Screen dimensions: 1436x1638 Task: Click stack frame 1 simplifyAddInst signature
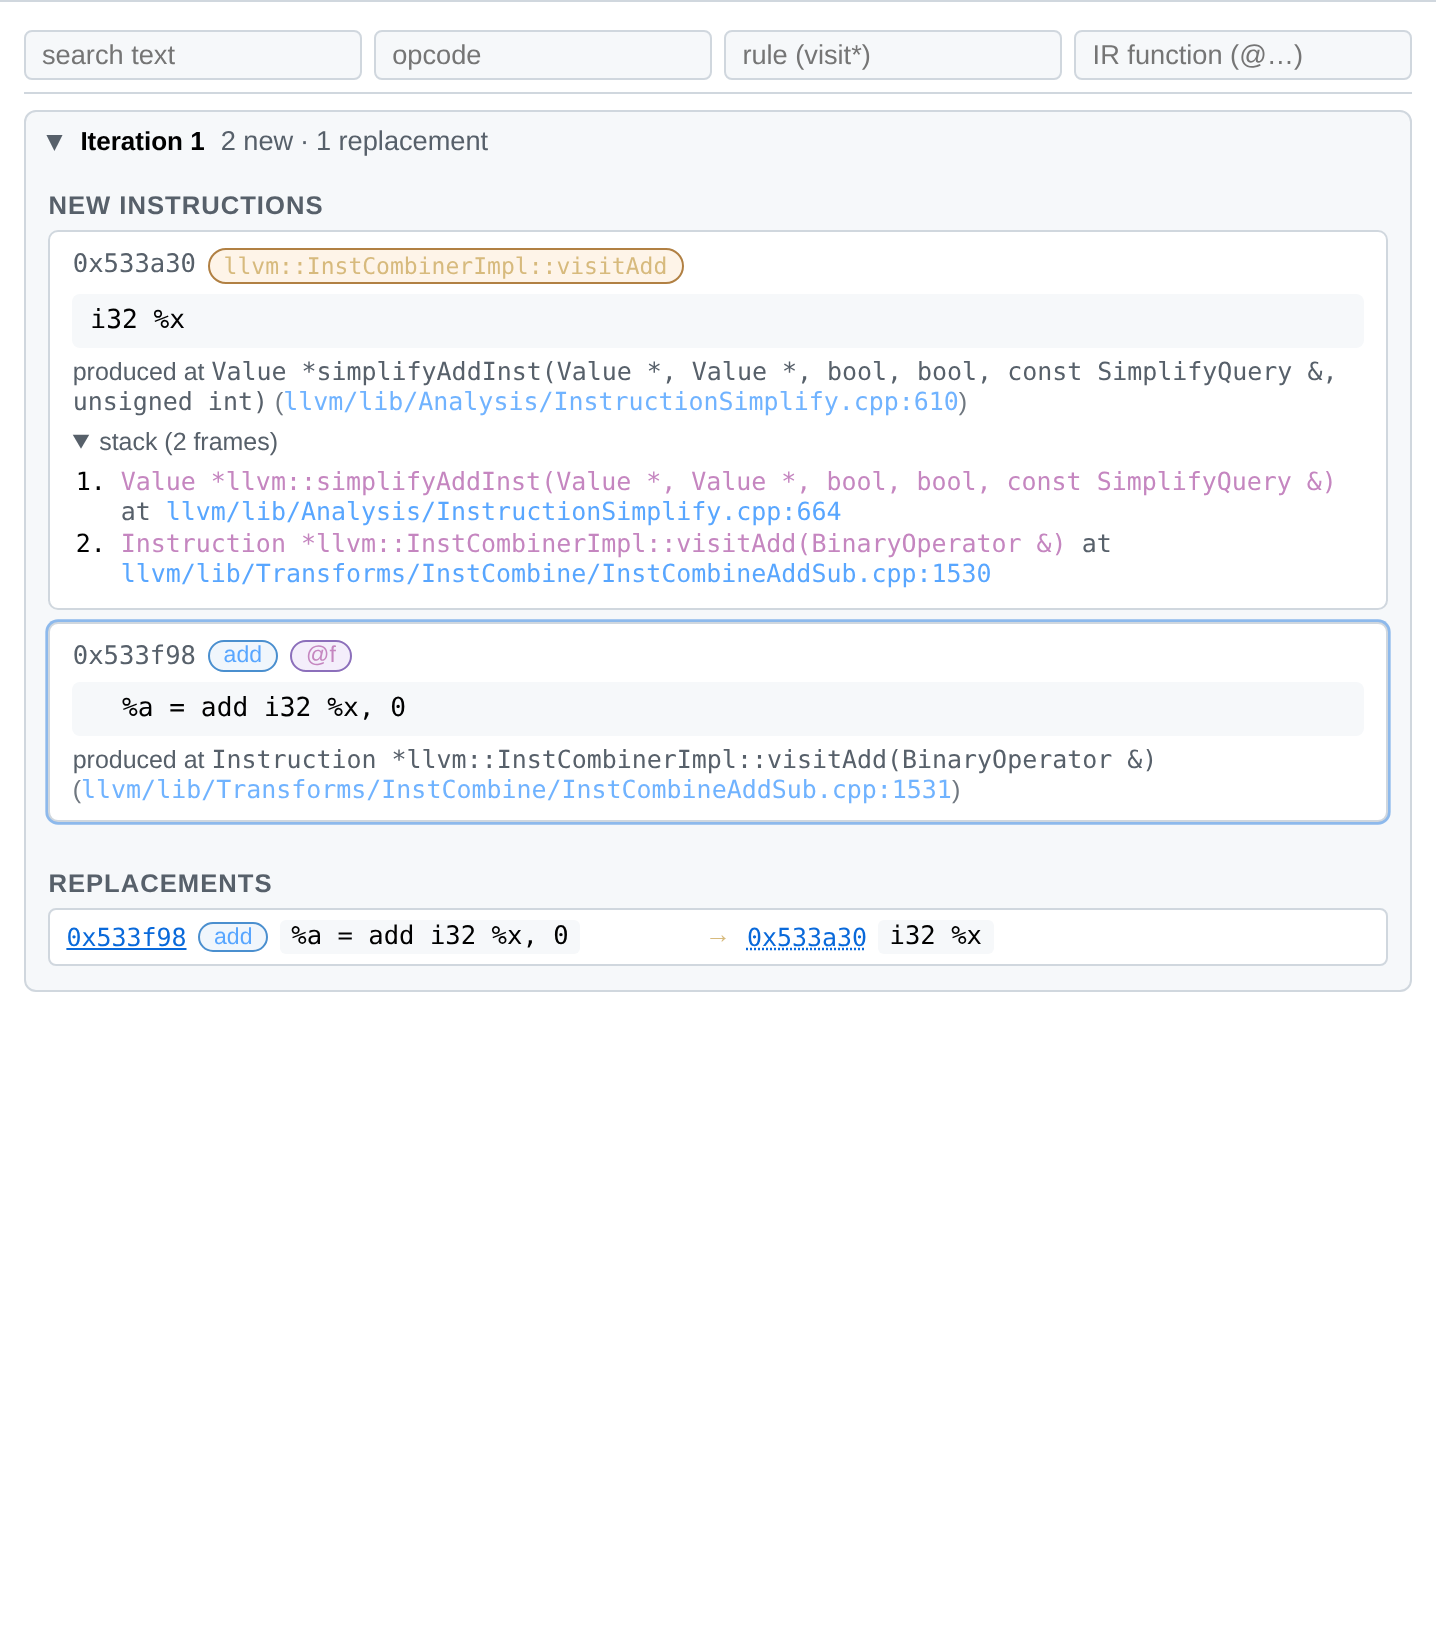tap(728, 482)
